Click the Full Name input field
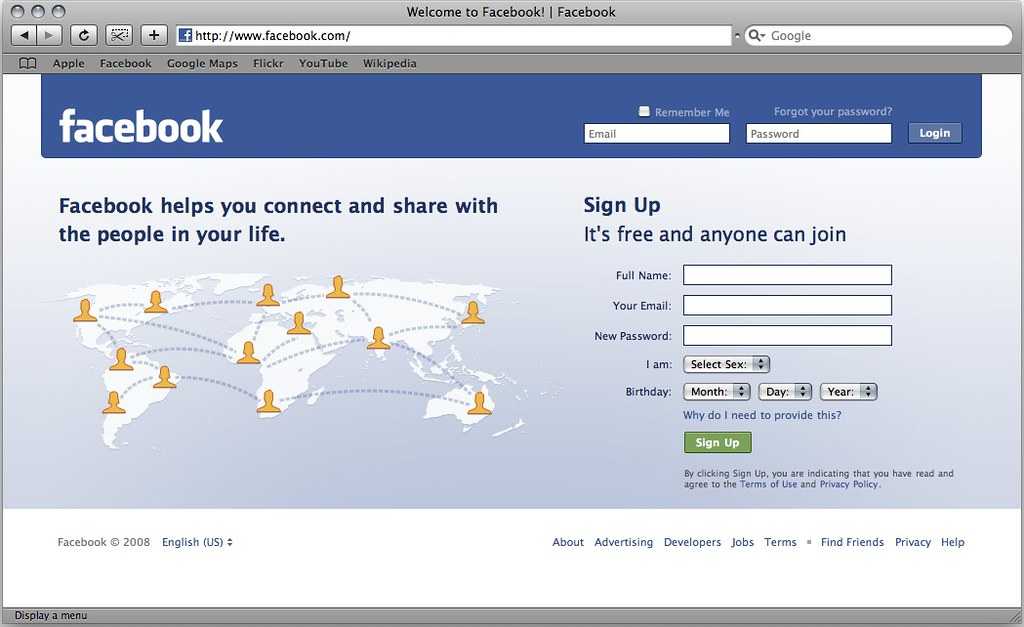The width and height of the screenshot is (1024, 627). coord(787,275)
